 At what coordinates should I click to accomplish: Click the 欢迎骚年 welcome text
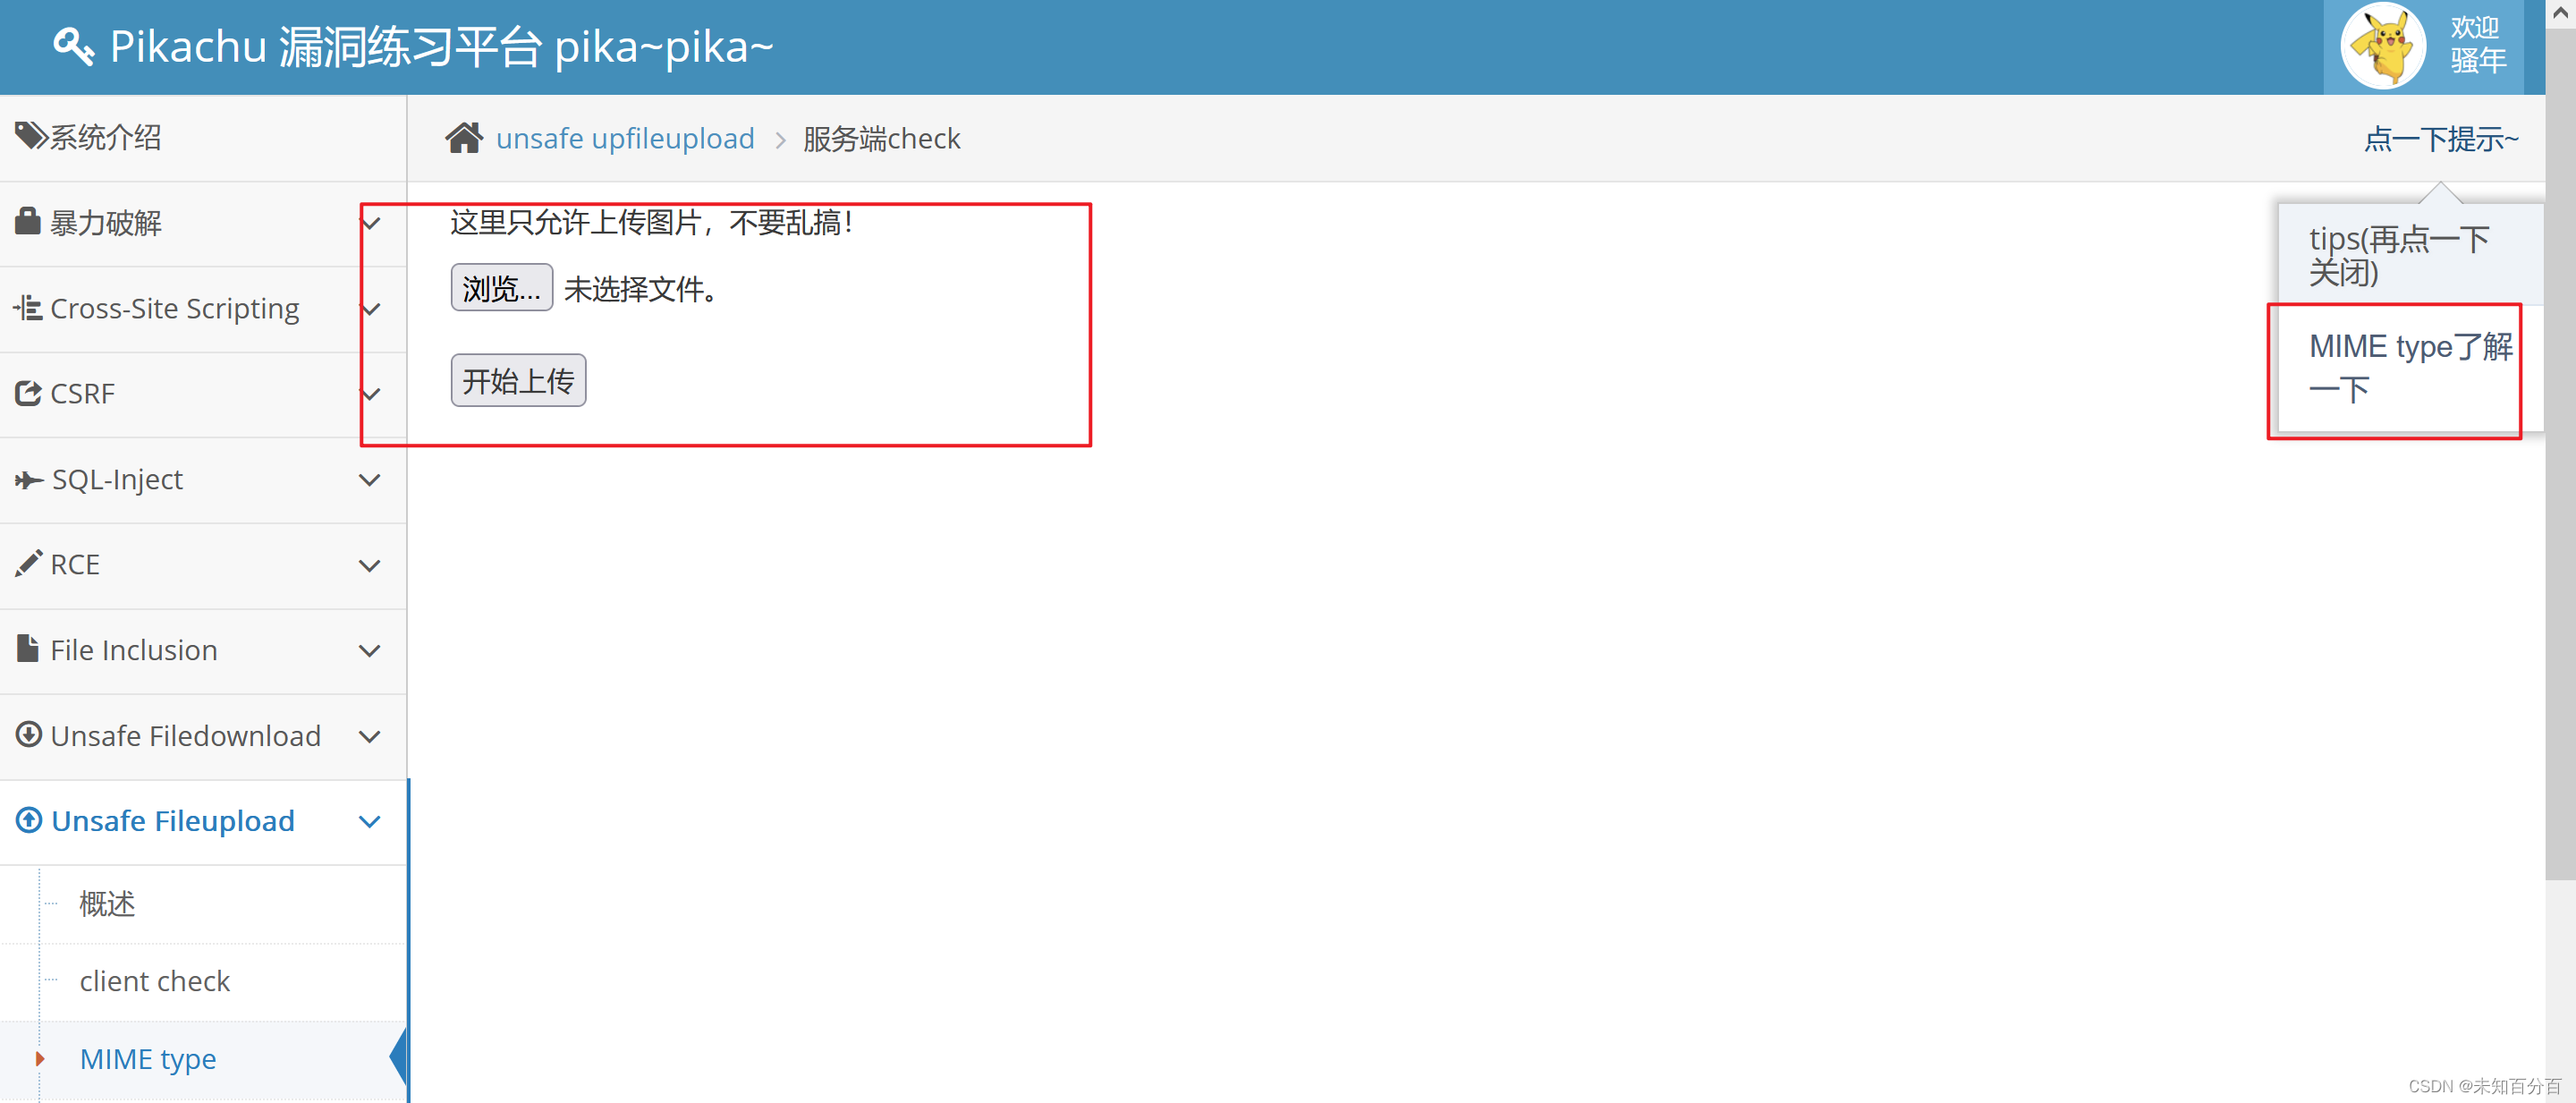tap(2478, 45)
